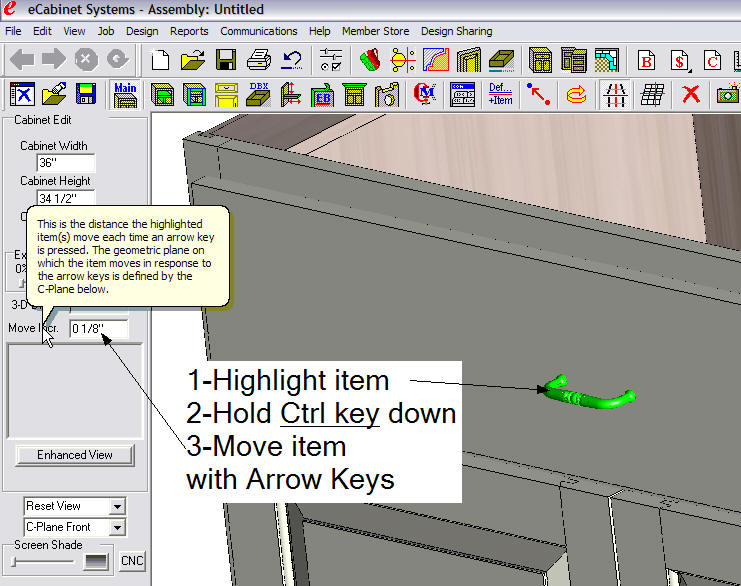741x586 pixels.
Task: Click the Def... +Item icon
Action: tap(500, 94)
